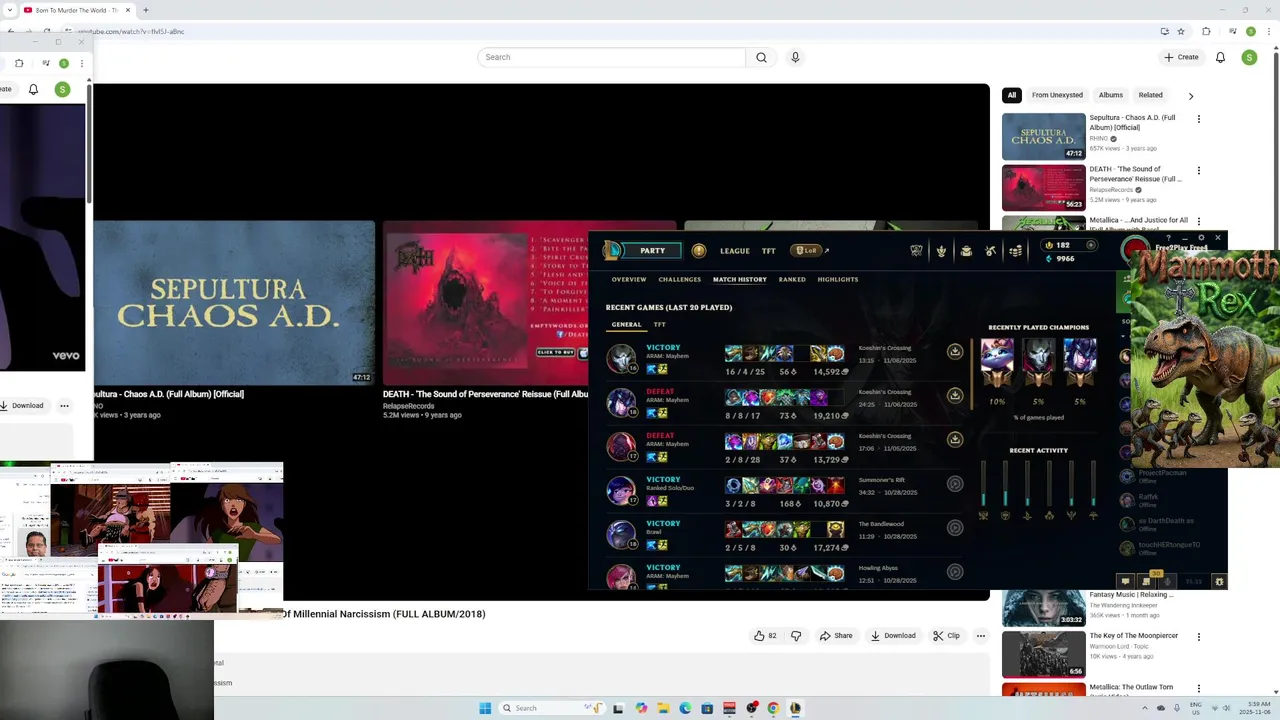This screenshot has height=720, width=1280.
Task: Switch to the RANKED profile tab
Action: pos(792,280)
